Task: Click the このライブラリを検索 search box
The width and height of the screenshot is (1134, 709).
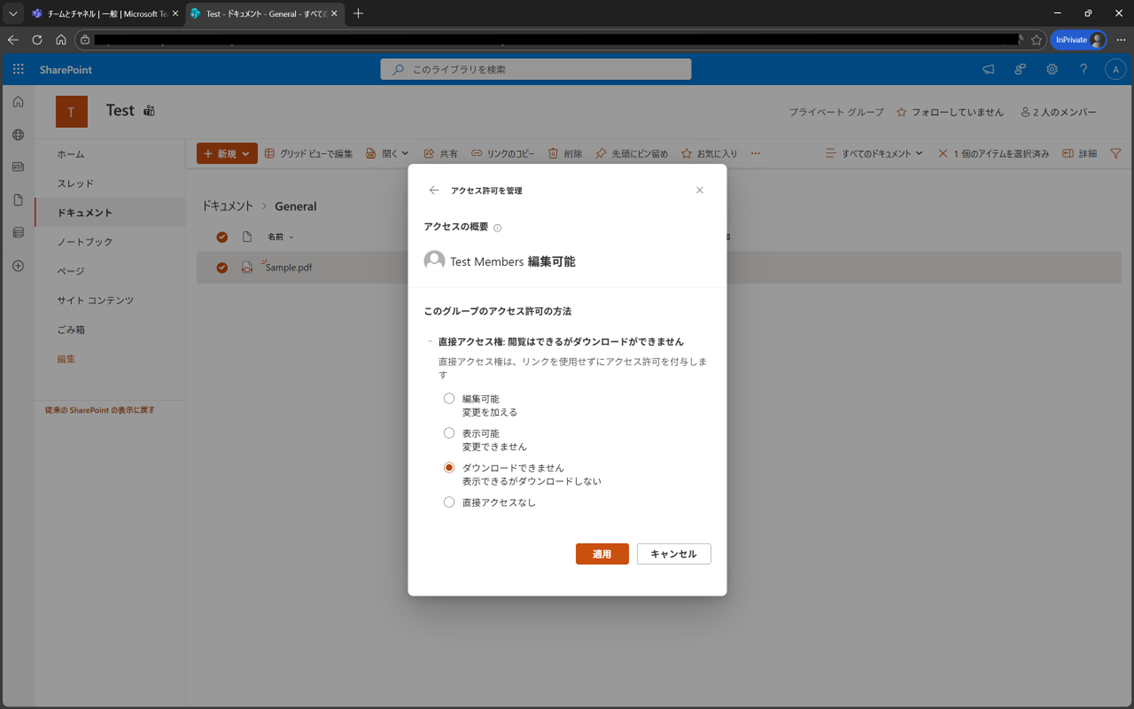Action: pyautogui.click(x=536, y=69)
